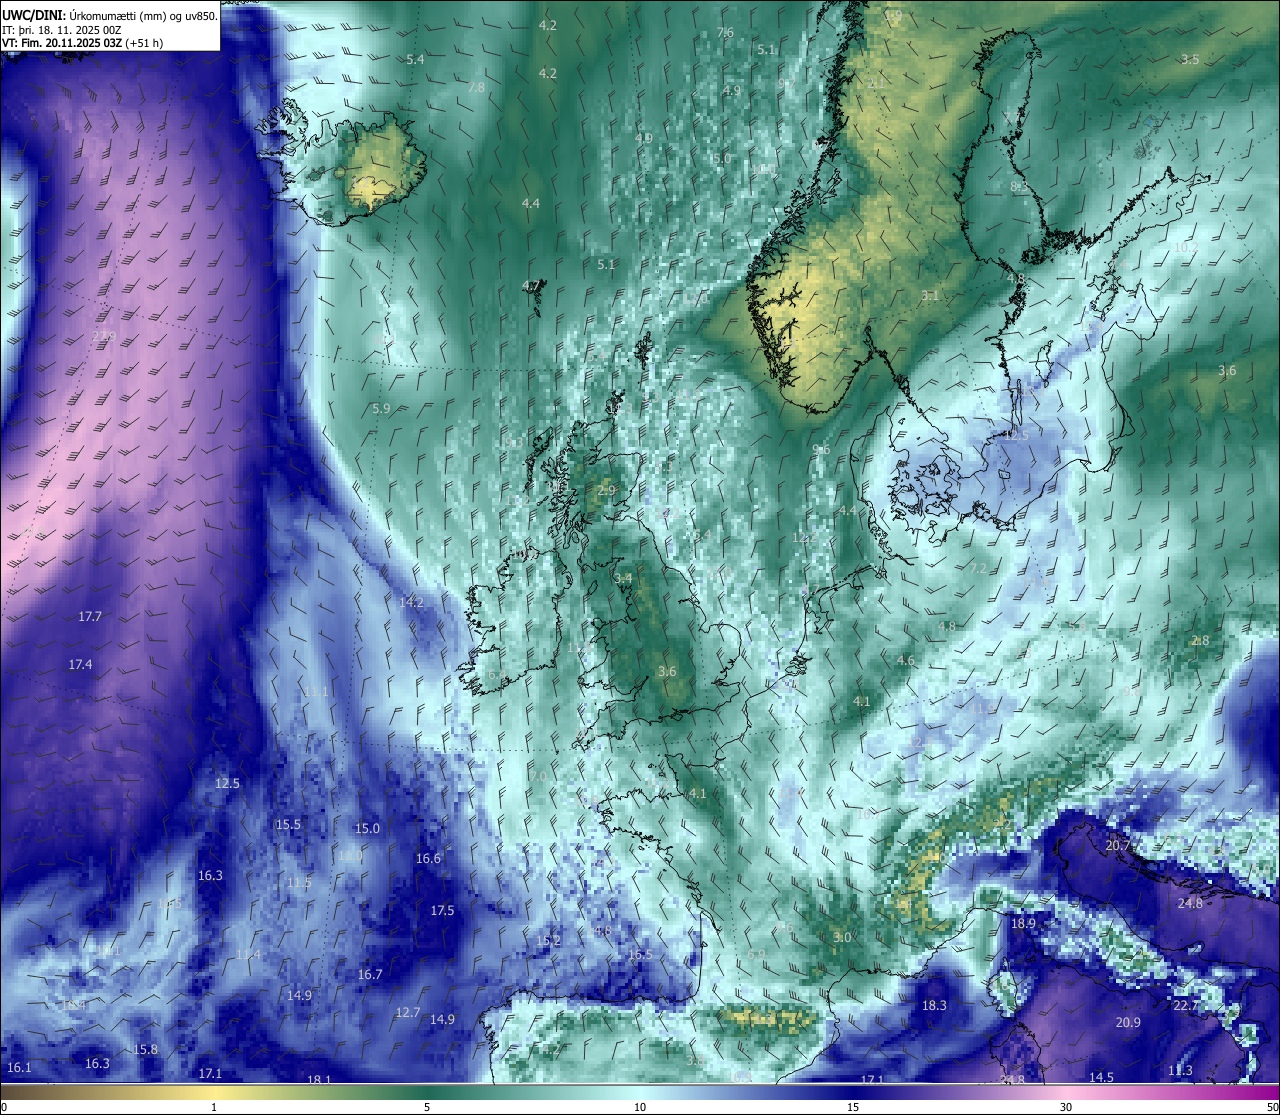Screen dimensions: 1280x1115
Task: Click the 5 label on the color scale
Action: (x=427, y=1107)
